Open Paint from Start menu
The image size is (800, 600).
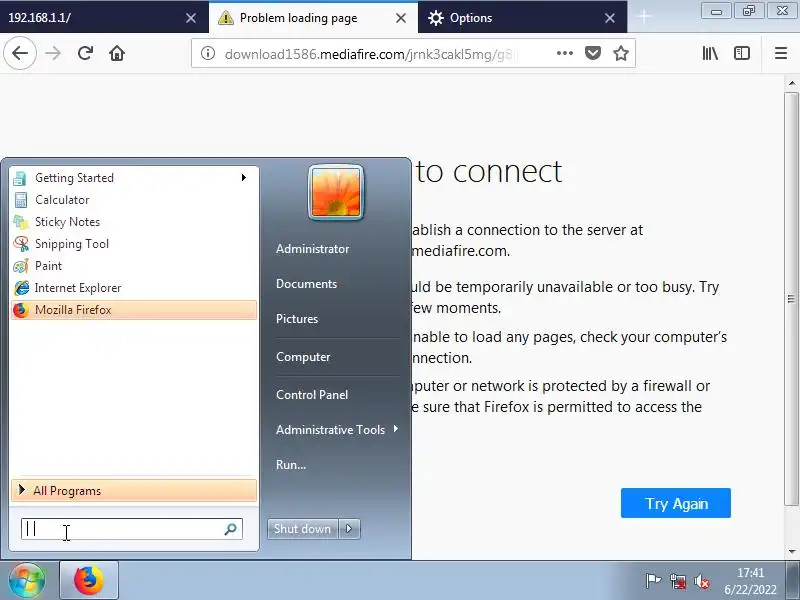point(133,265)
